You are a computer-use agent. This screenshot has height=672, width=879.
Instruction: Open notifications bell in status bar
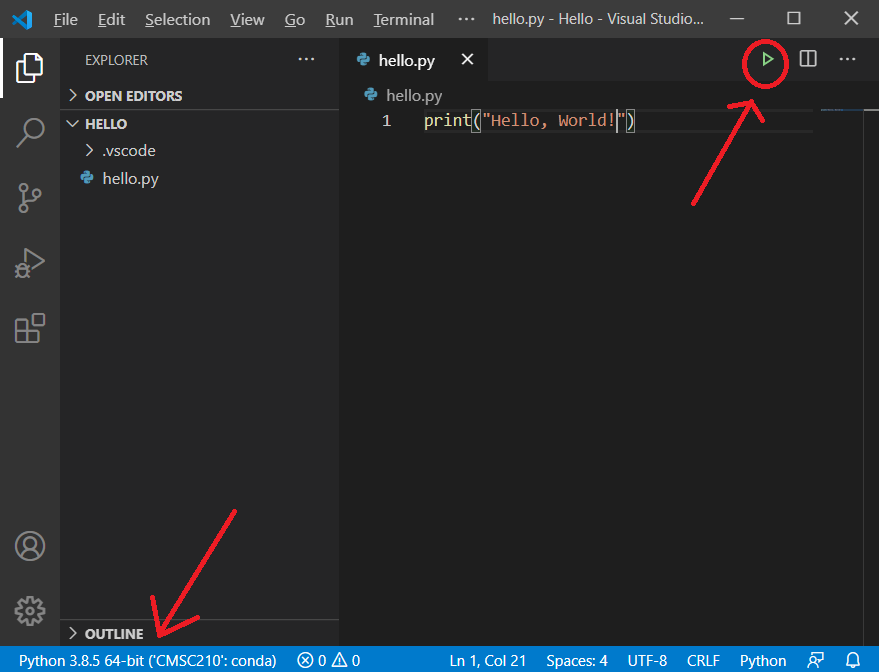click(x=853, y=660)
